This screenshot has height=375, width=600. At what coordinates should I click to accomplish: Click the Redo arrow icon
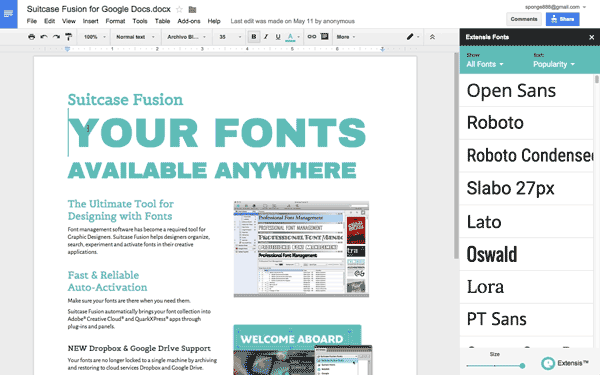[x=56, y=37]
